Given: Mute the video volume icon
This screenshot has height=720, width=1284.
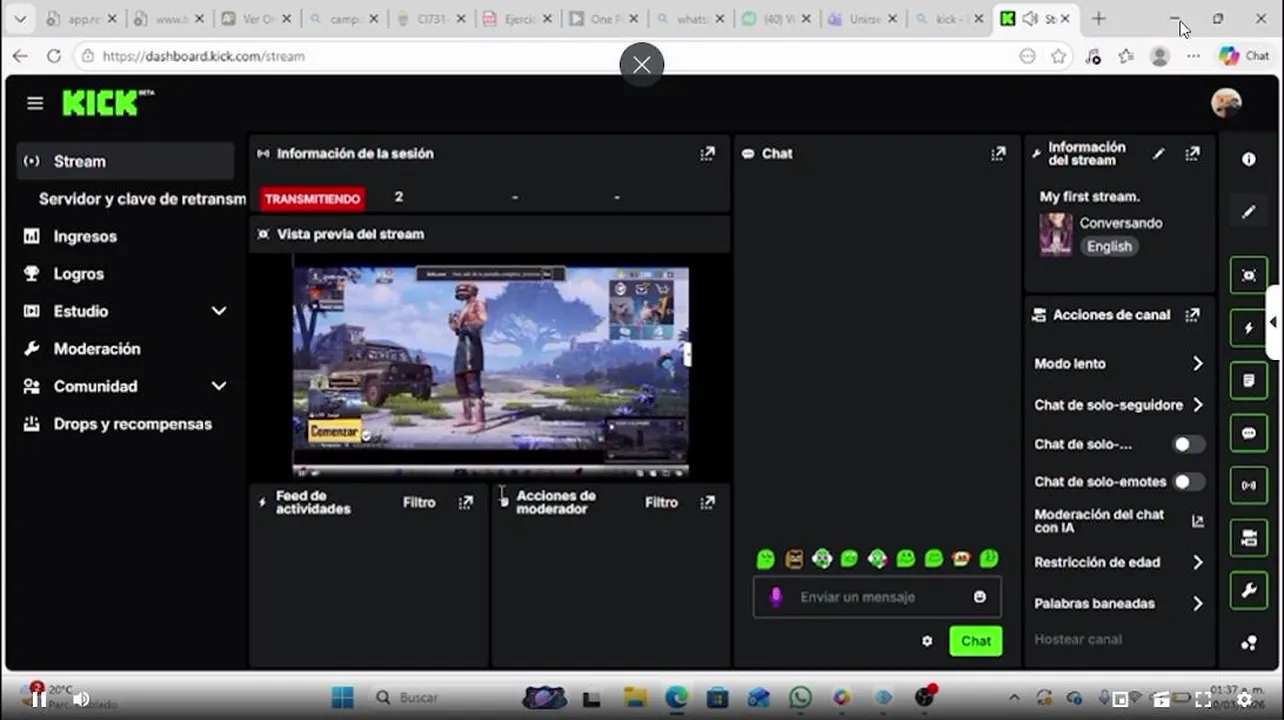Looking at the screenshot, I should click(x=81, y=699).
